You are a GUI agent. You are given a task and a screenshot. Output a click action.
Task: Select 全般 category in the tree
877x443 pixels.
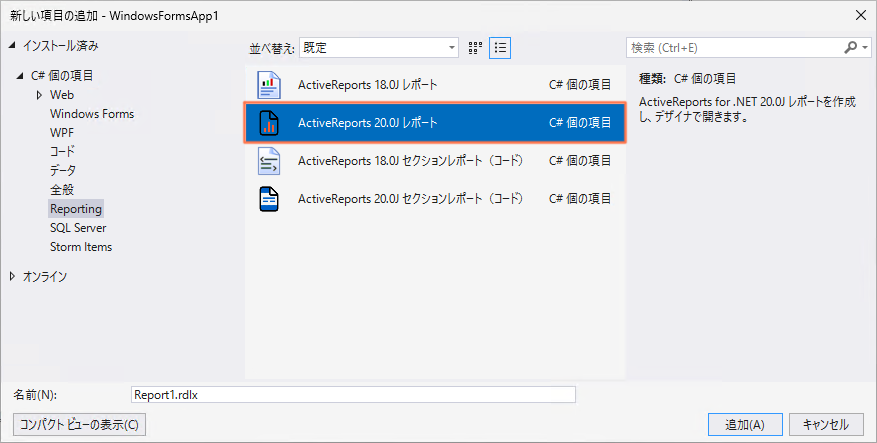(x=62, y=190)
